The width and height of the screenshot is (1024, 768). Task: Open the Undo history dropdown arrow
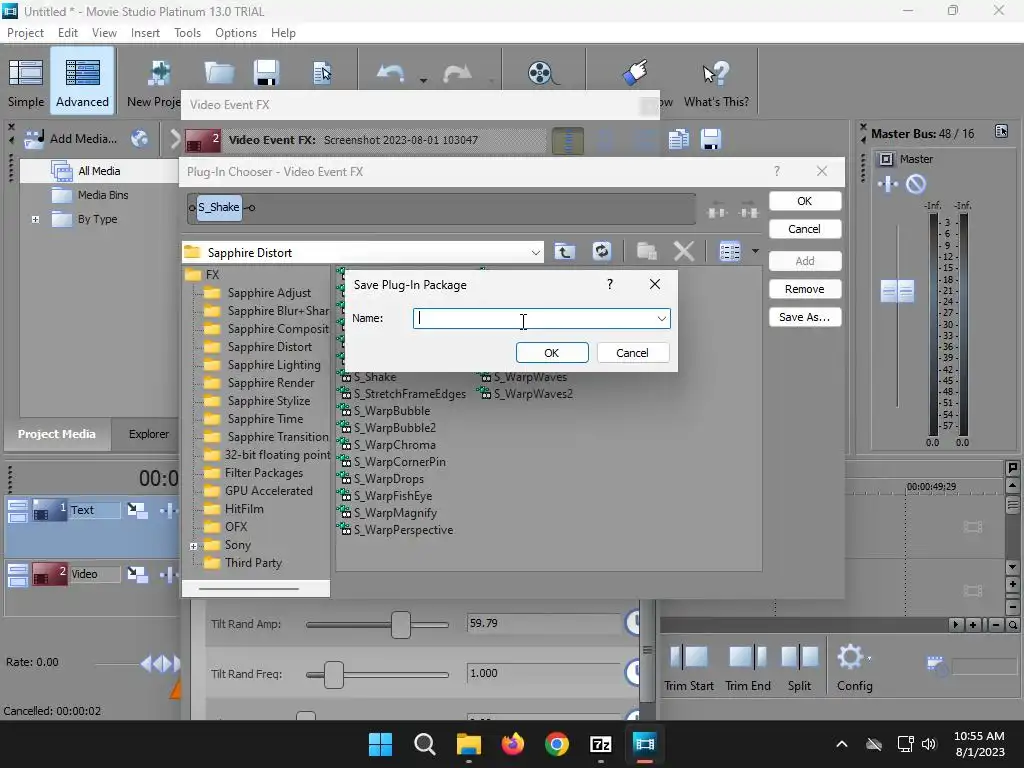click(423, 80)
